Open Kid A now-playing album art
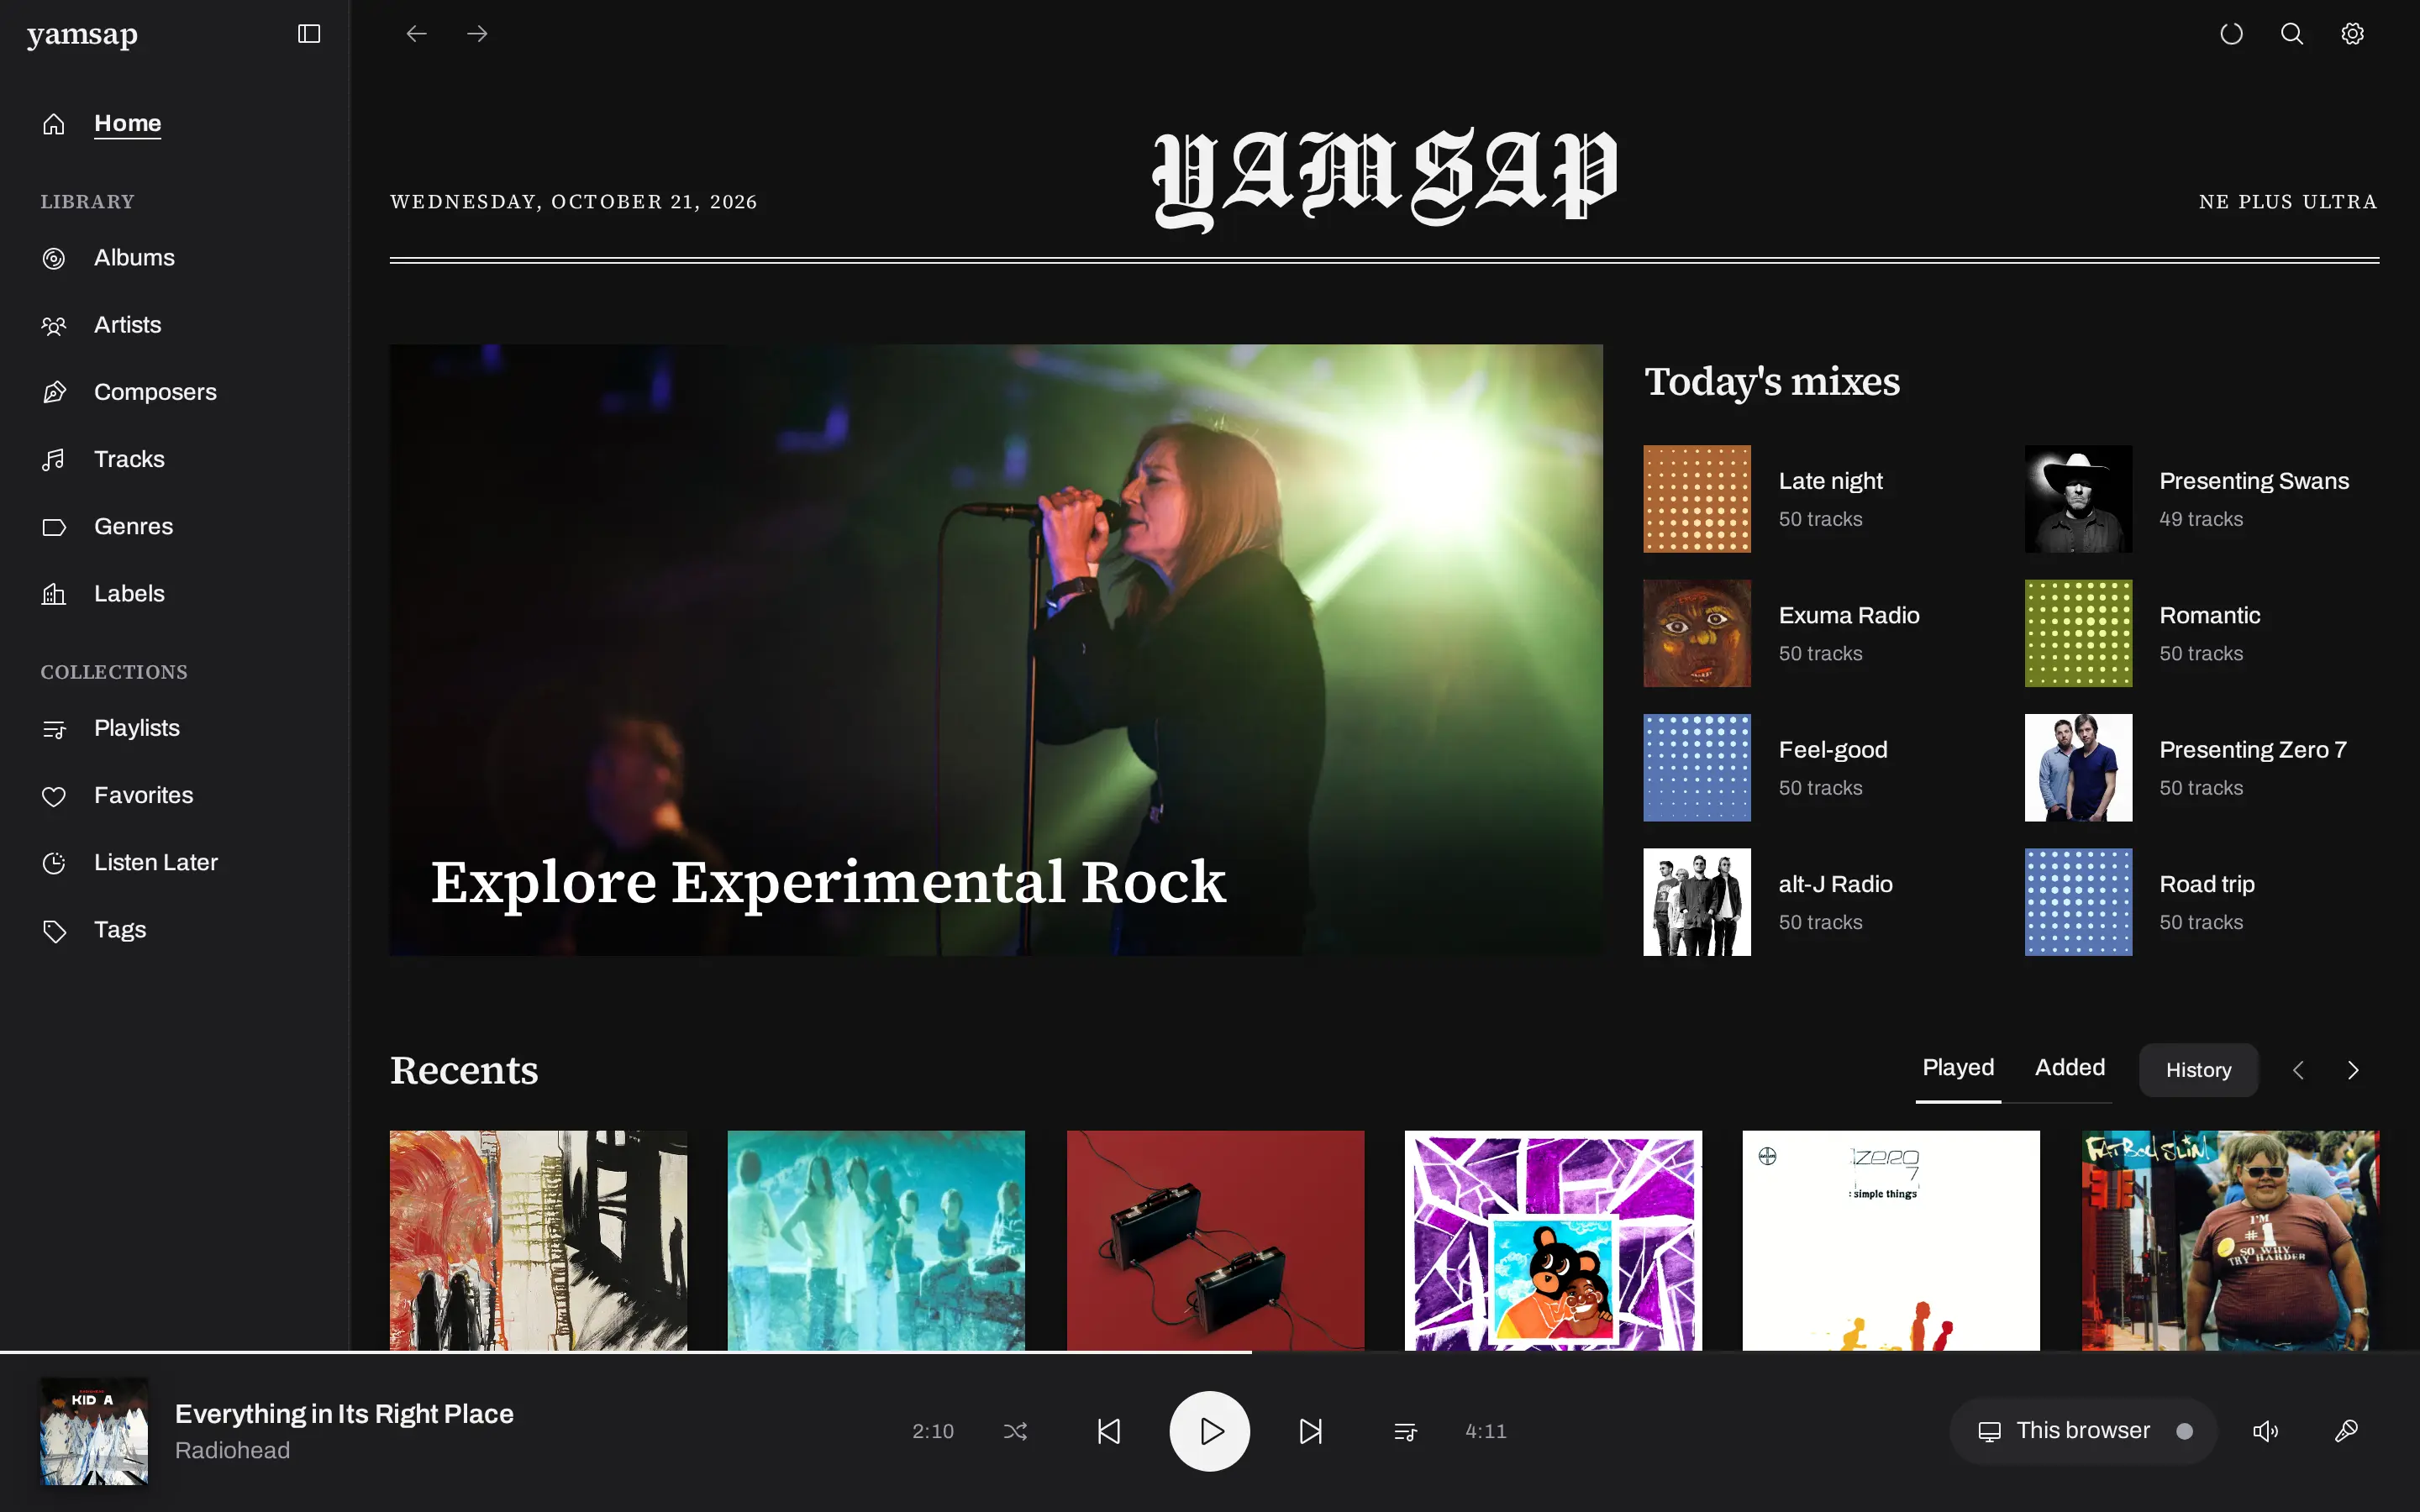2420x1512 pixels. (94, 1431)
